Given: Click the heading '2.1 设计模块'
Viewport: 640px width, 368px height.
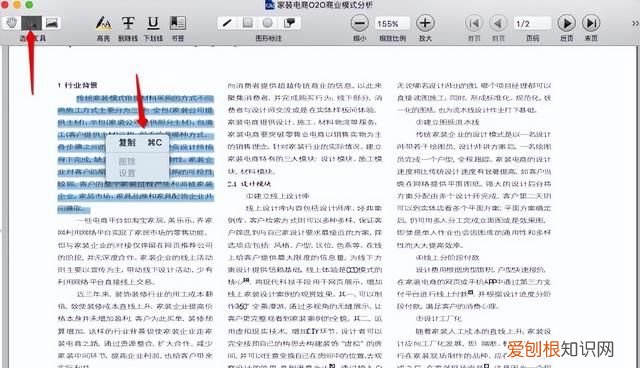Looking at the screenshot, I should [249, 184].
